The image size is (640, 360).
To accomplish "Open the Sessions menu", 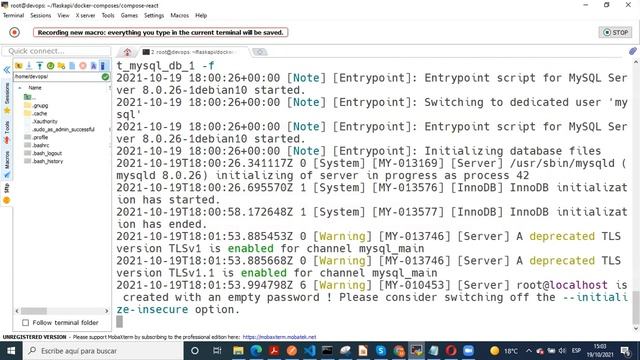I will (40, 16).
